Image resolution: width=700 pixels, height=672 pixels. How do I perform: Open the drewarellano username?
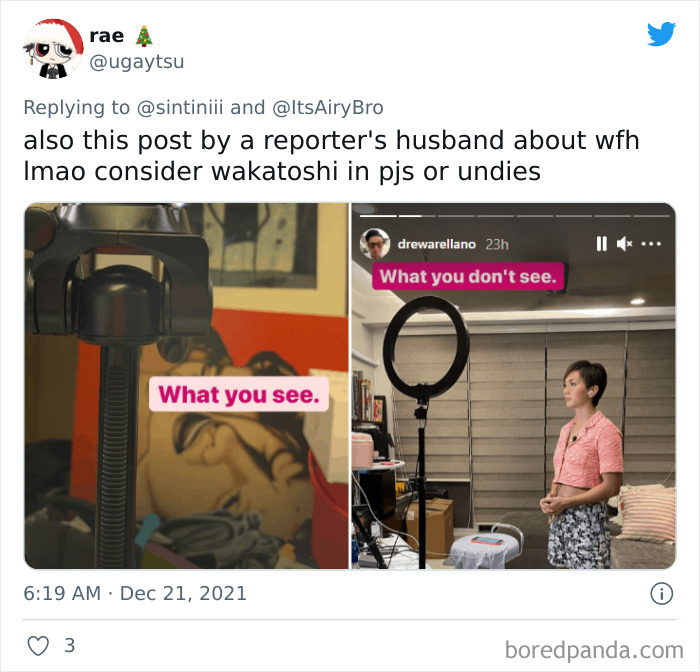pyautogui.click(x=436, y=244)
